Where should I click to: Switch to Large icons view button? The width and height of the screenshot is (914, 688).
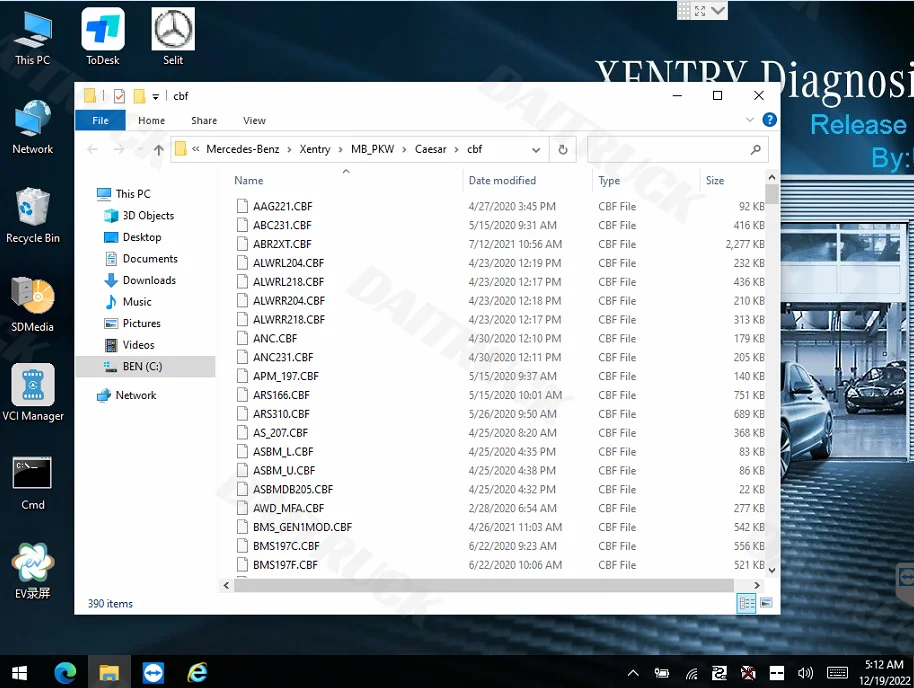[x=767, y=602]
